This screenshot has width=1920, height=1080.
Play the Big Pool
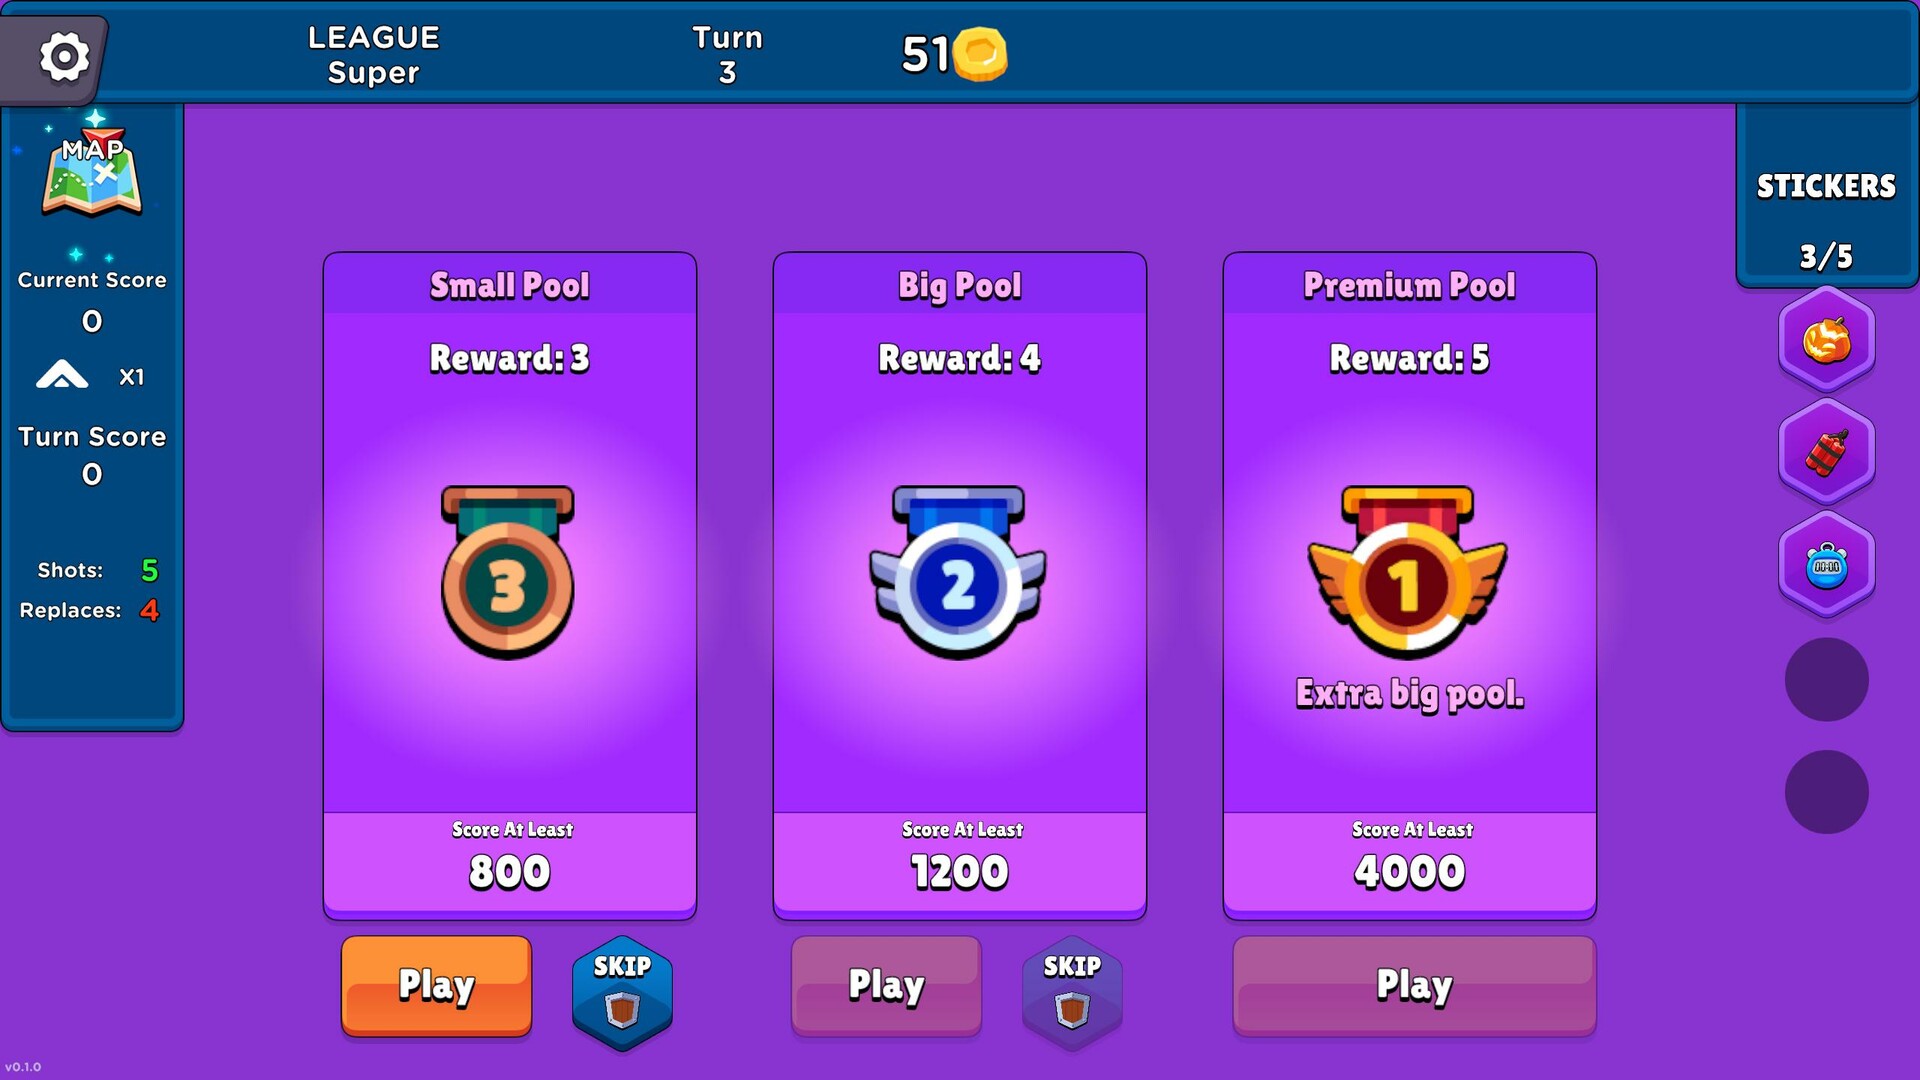[x=886, y=986]
